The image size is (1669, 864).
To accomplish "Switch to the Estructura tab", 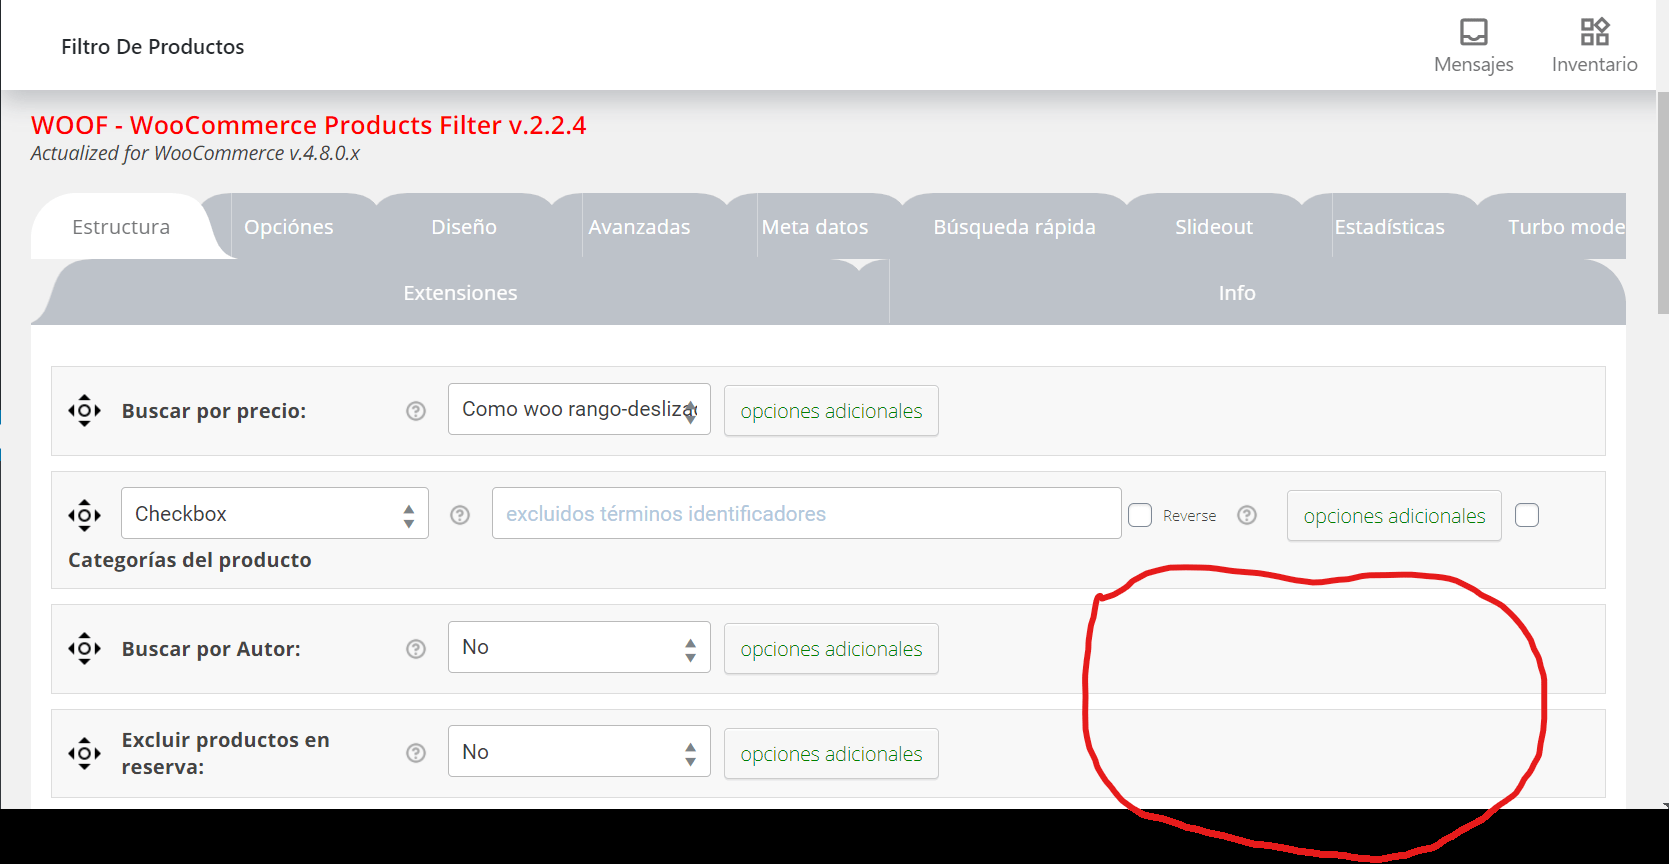I will tap(121, 227).
